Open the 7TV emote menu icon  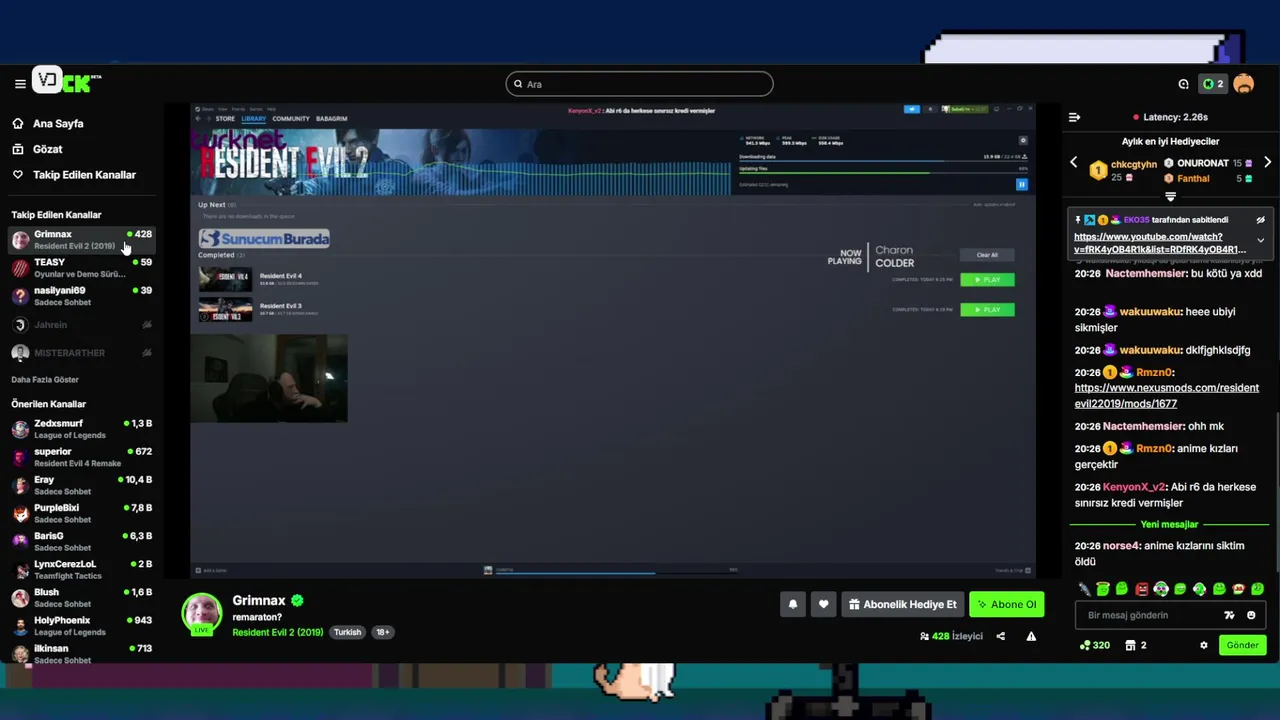[x=1229, y=615]
